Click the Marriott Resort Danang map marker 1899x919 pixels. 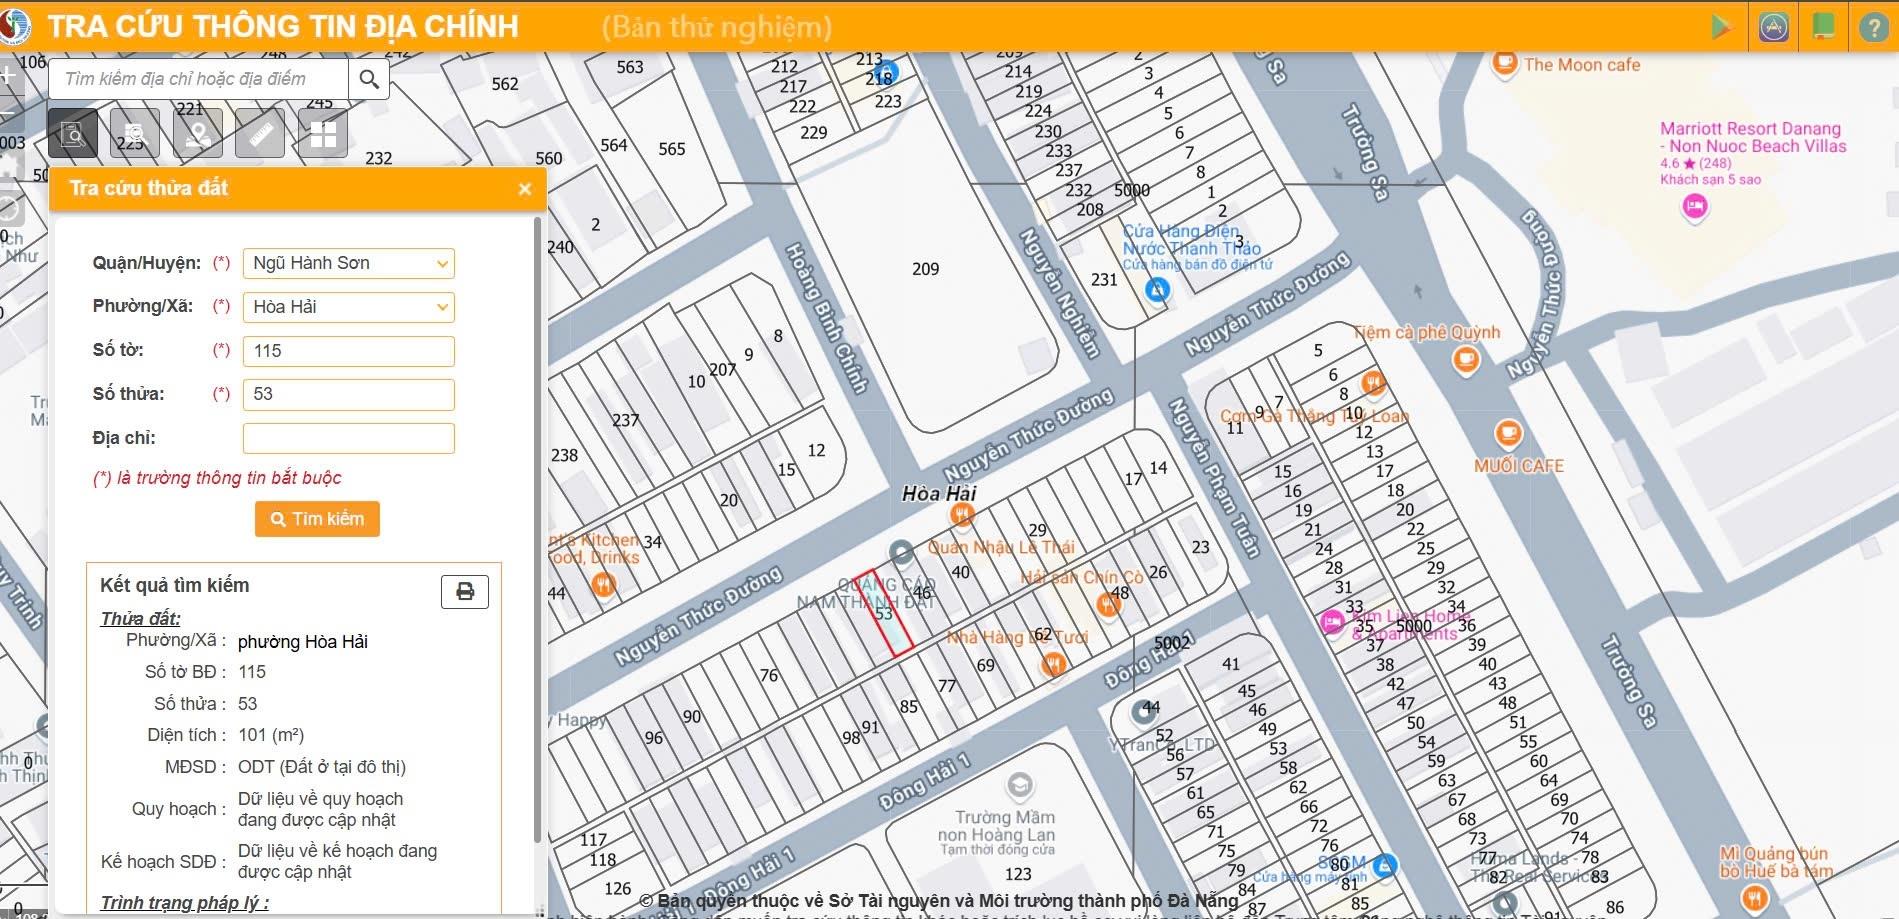(1695, 207)
